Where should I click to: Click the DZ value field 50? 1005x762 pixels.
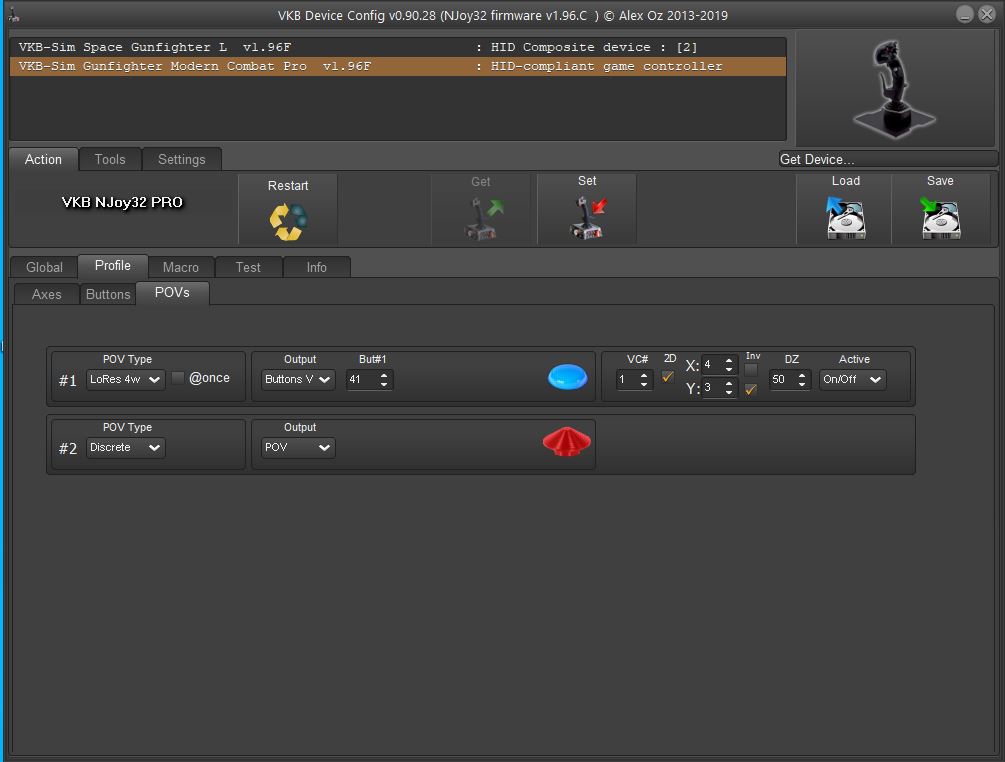pos(783,379)
